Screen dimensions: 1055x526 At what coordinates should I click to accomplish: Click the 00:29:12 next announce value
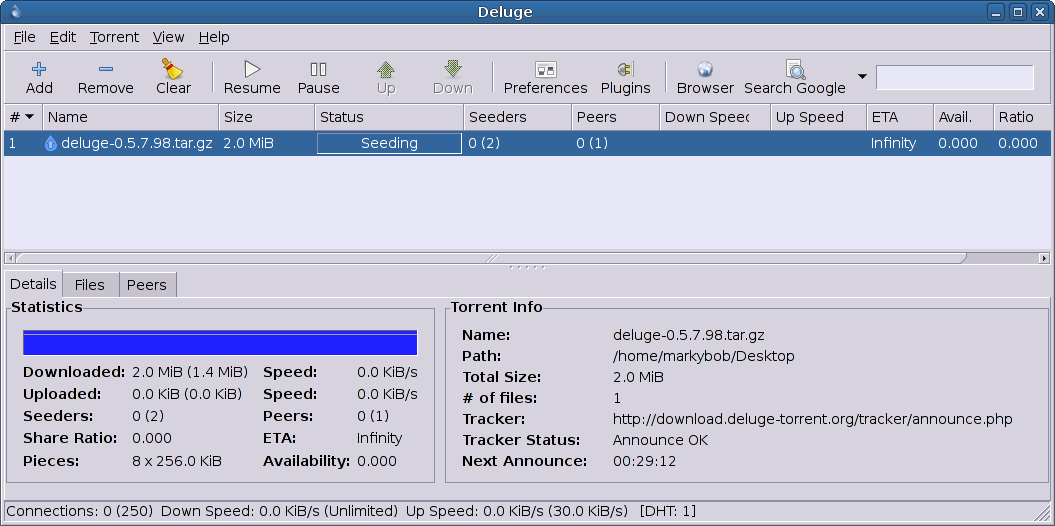pyautogui.click(x=645, y=461)
